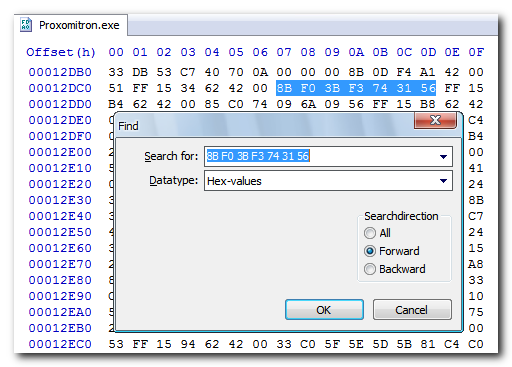Click last byte 8B in row 00012E30
The width and height of the screenshot is (512, 367).
point(476,200)
